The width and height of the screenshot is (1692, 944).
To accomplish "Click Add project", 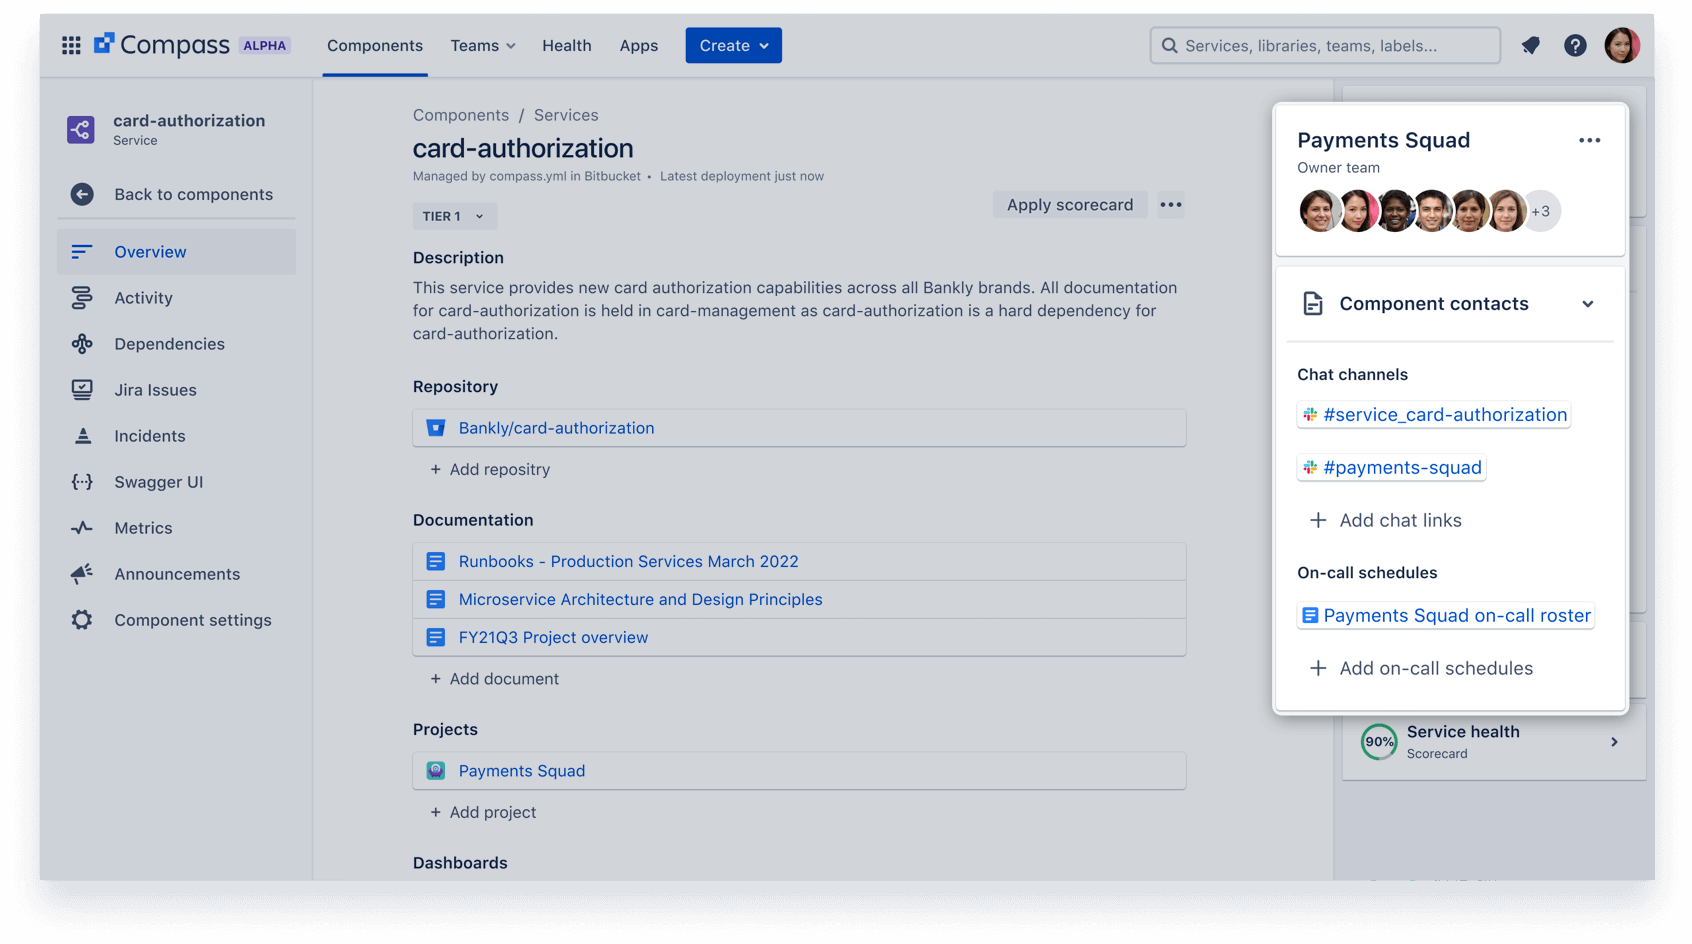I will pyautogui.click(x=483, y=813).
